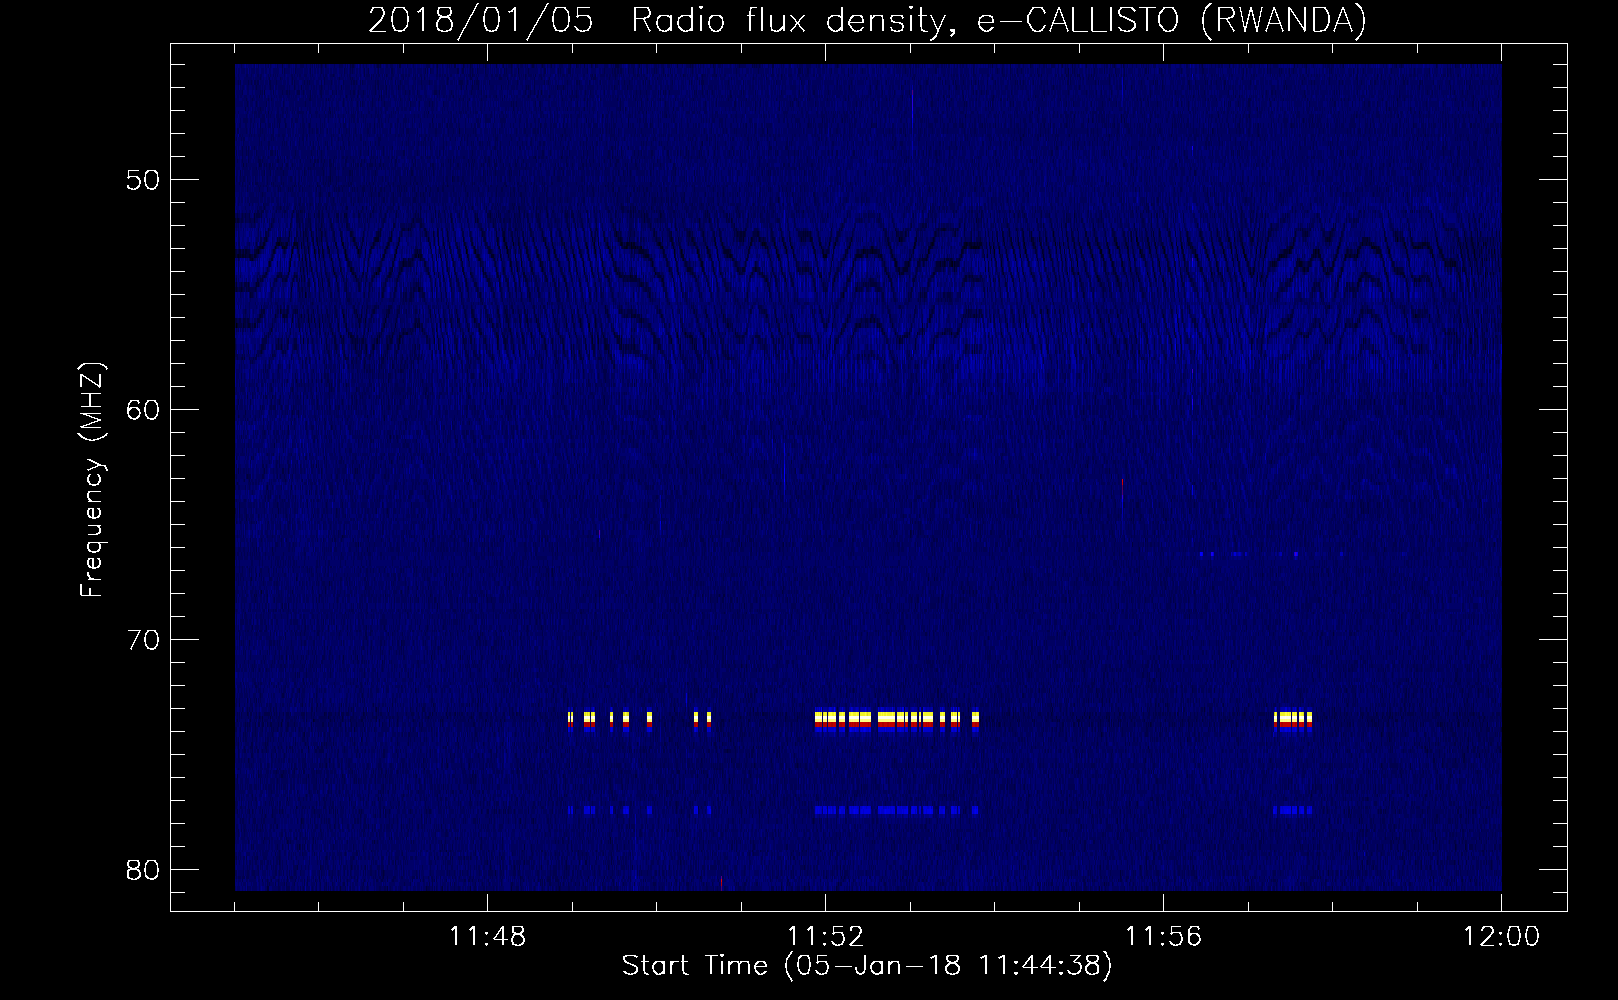Click the 60 frequency tick label
Image resolution: width=1618 pixels, height=1000 pixels.
tap(144, 410)
